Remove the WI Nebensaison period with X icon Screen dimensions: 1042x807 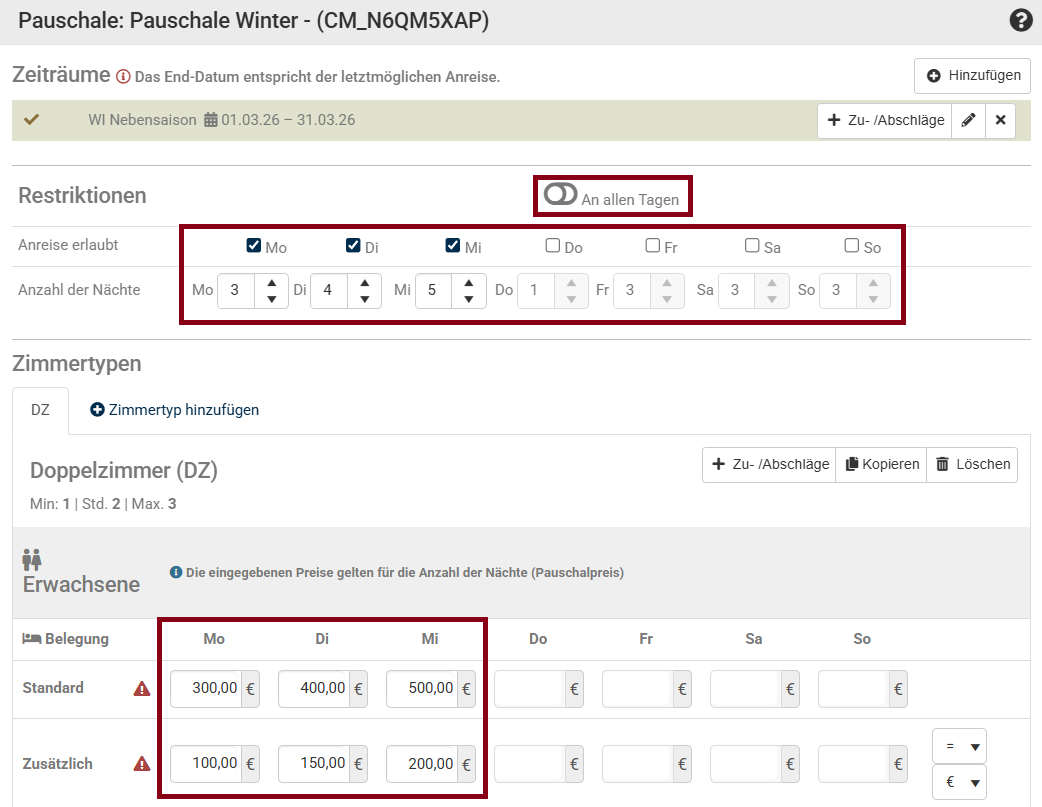click(1000, 120)
